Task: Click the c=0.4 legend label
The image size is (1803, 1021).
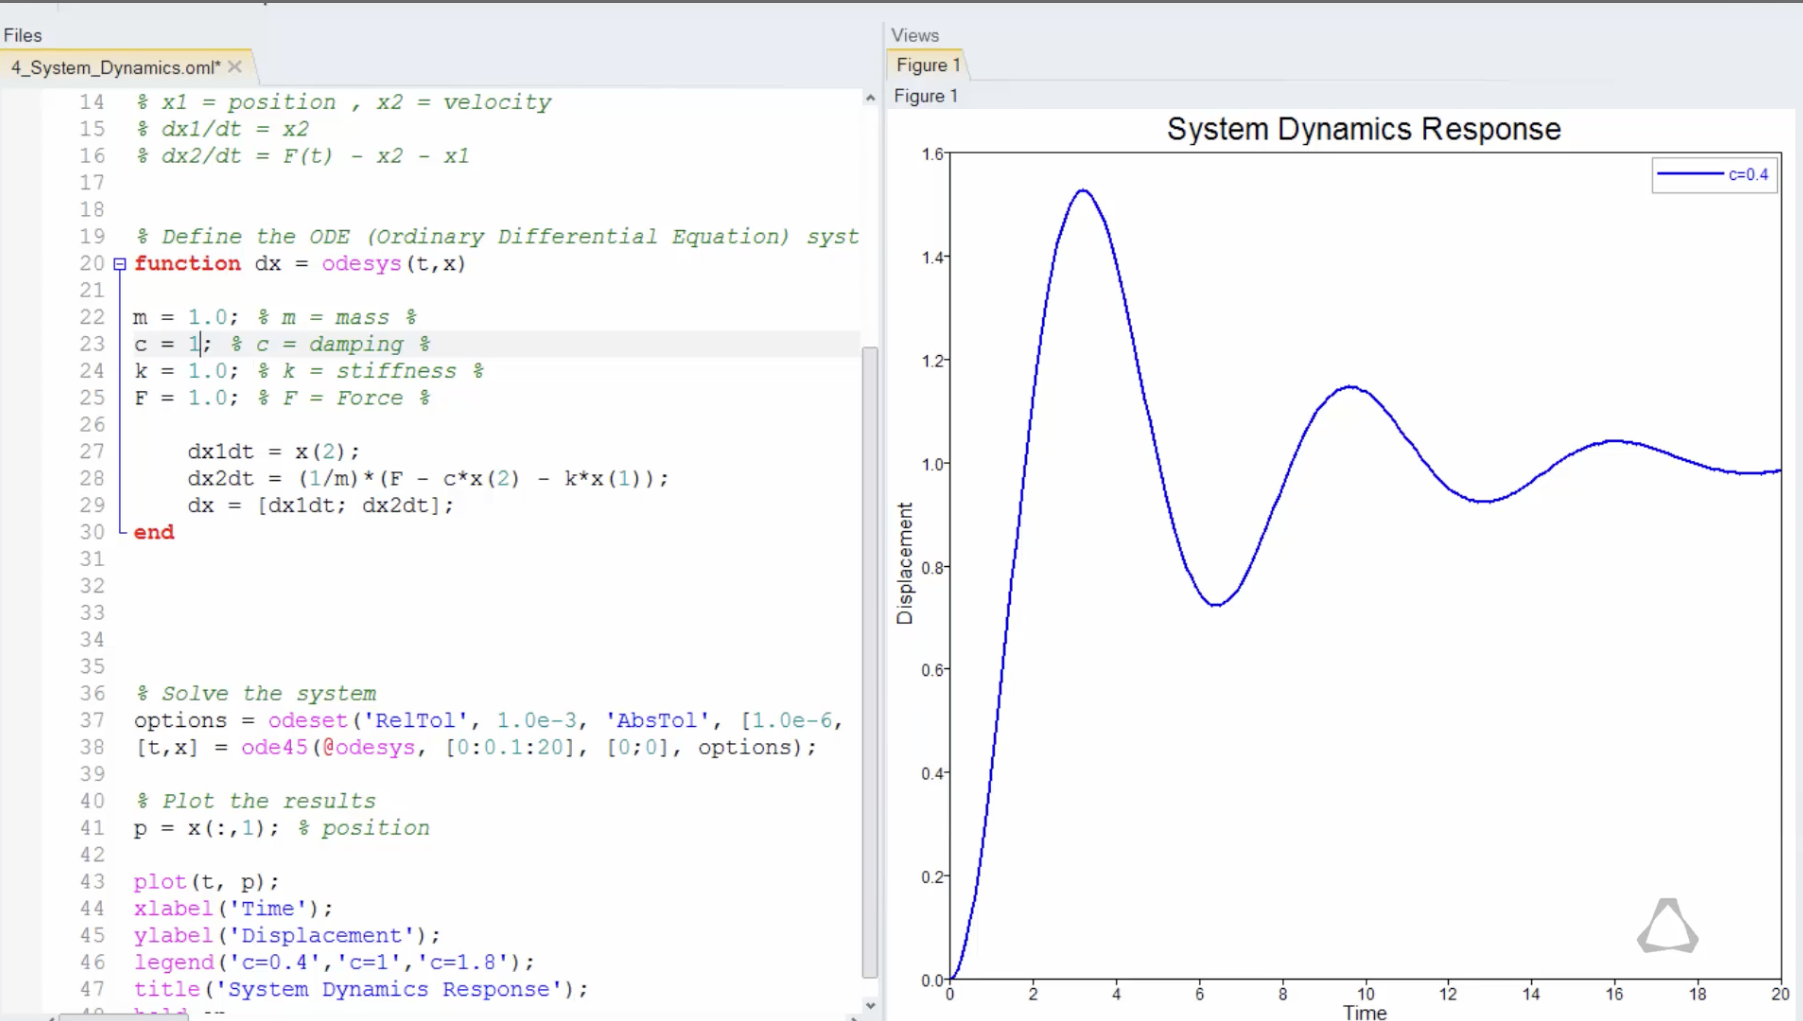Action: point(1748,175)
